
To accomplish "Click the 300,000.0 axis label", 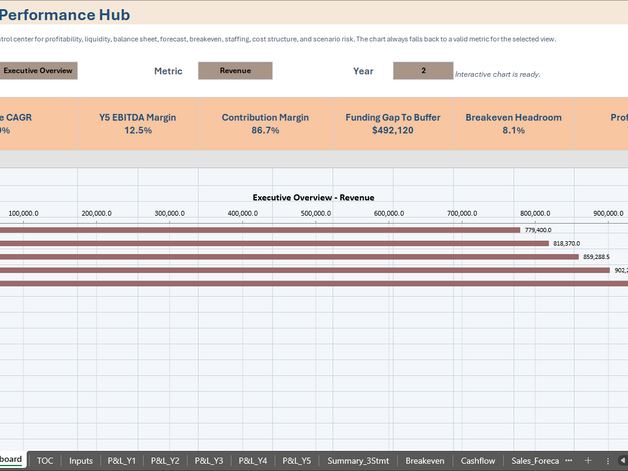I will tap(170, 213).
